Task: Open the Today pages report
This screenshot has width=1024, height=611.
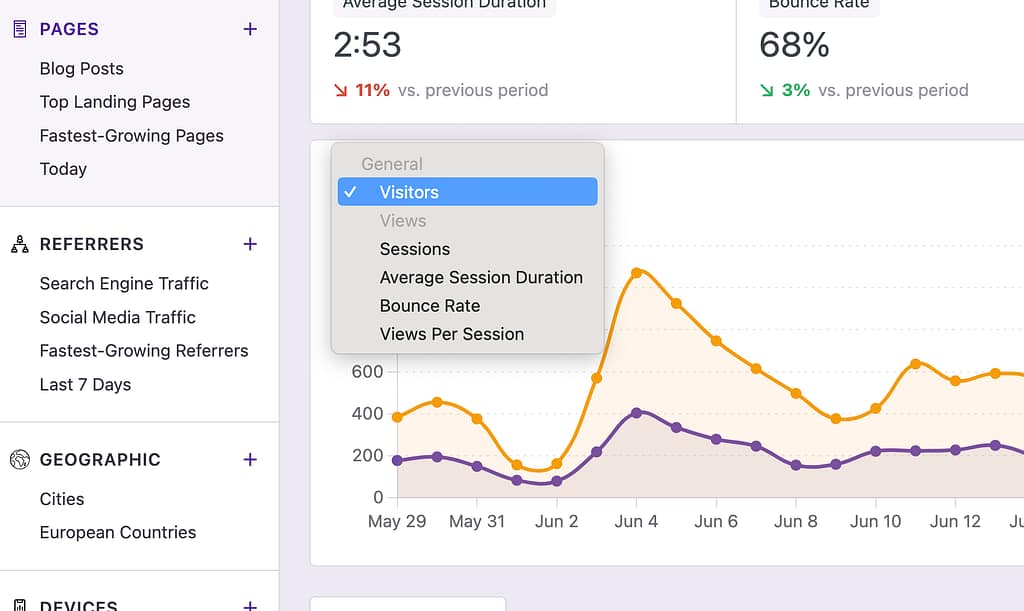Action: [63, 169]
